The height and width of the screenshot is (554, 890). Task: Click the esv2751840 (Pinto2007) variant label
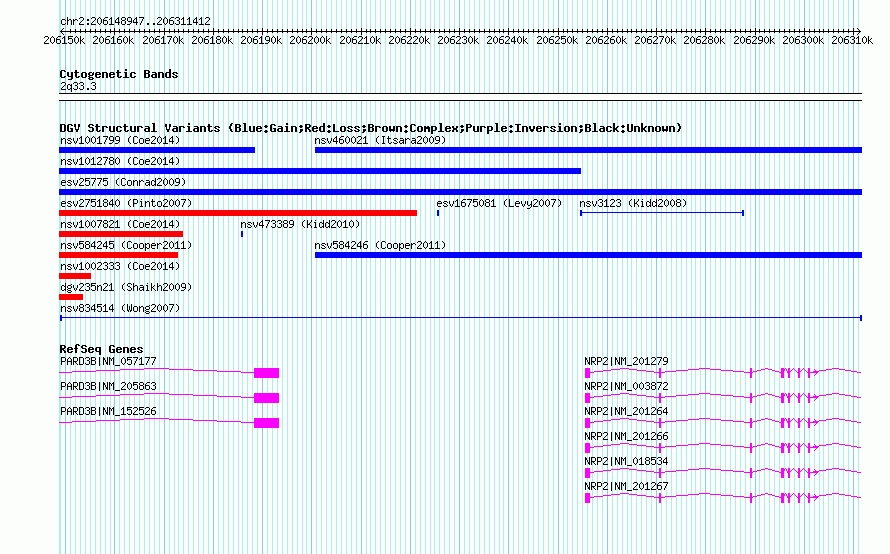[126, 203]
